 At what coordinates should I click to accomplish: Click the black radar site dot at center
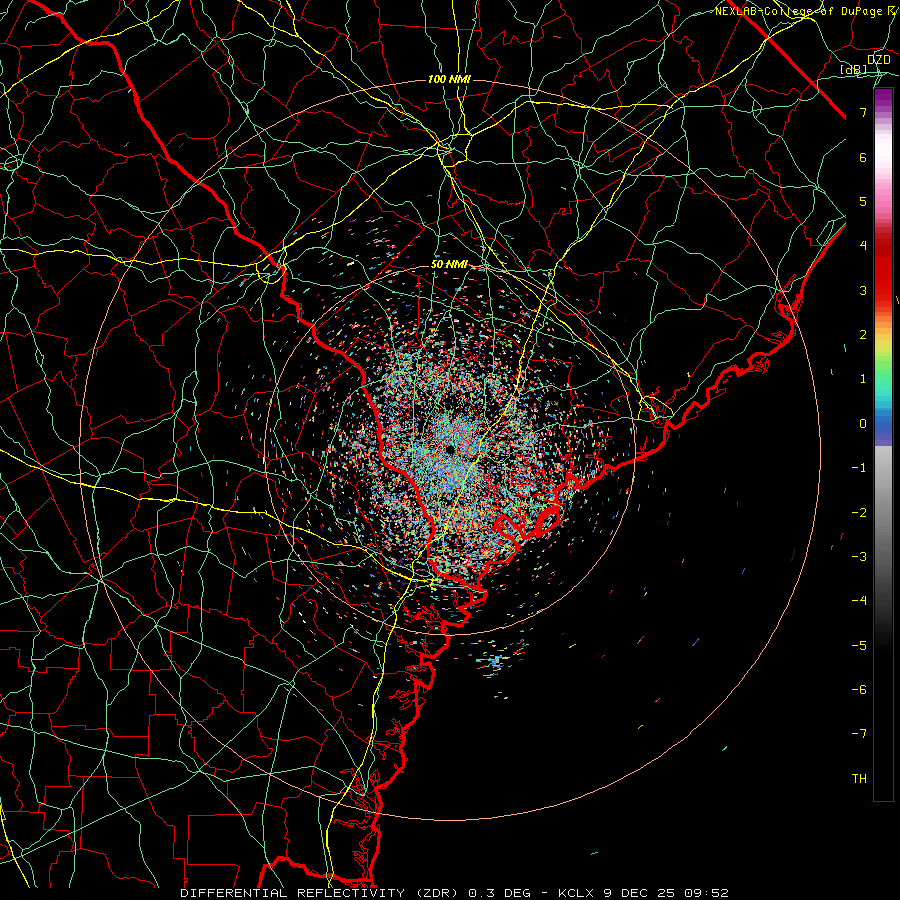pos(450,449)
